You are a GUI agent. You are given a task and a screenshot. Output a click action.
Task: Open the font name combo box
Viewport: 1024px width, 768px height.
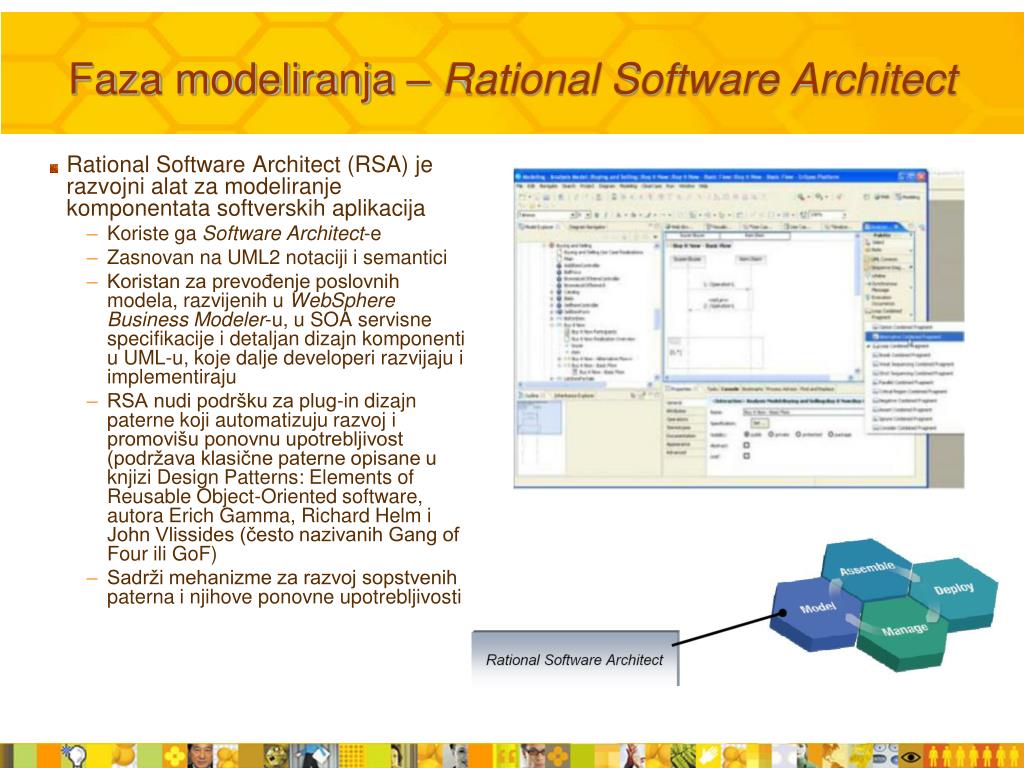[x=548, y=215]
